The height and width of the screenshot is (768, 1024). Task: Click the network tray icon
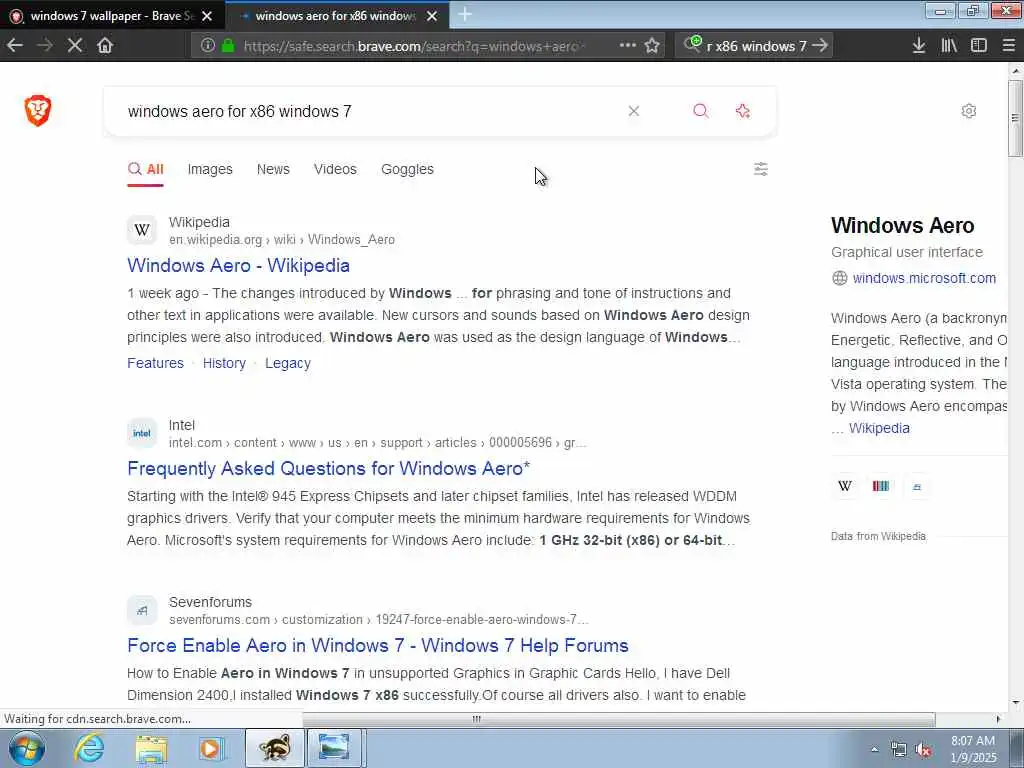pos(899,750)
